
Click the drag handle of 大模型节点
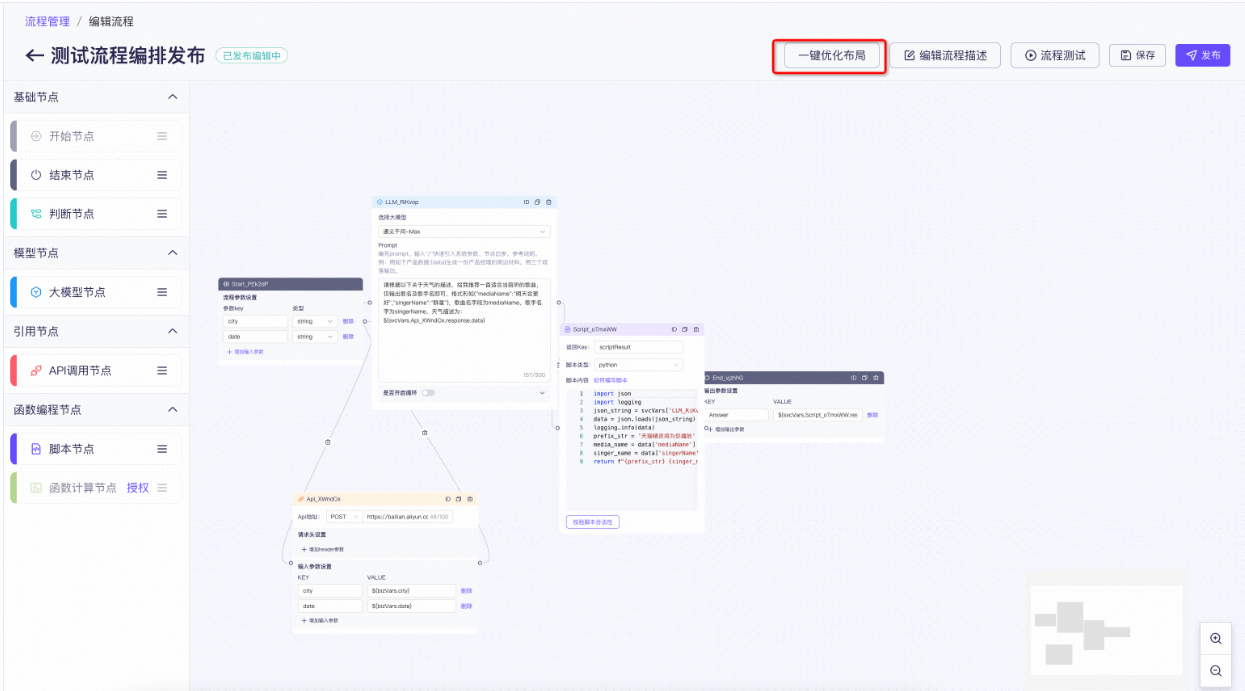click(x=162, y=292)
